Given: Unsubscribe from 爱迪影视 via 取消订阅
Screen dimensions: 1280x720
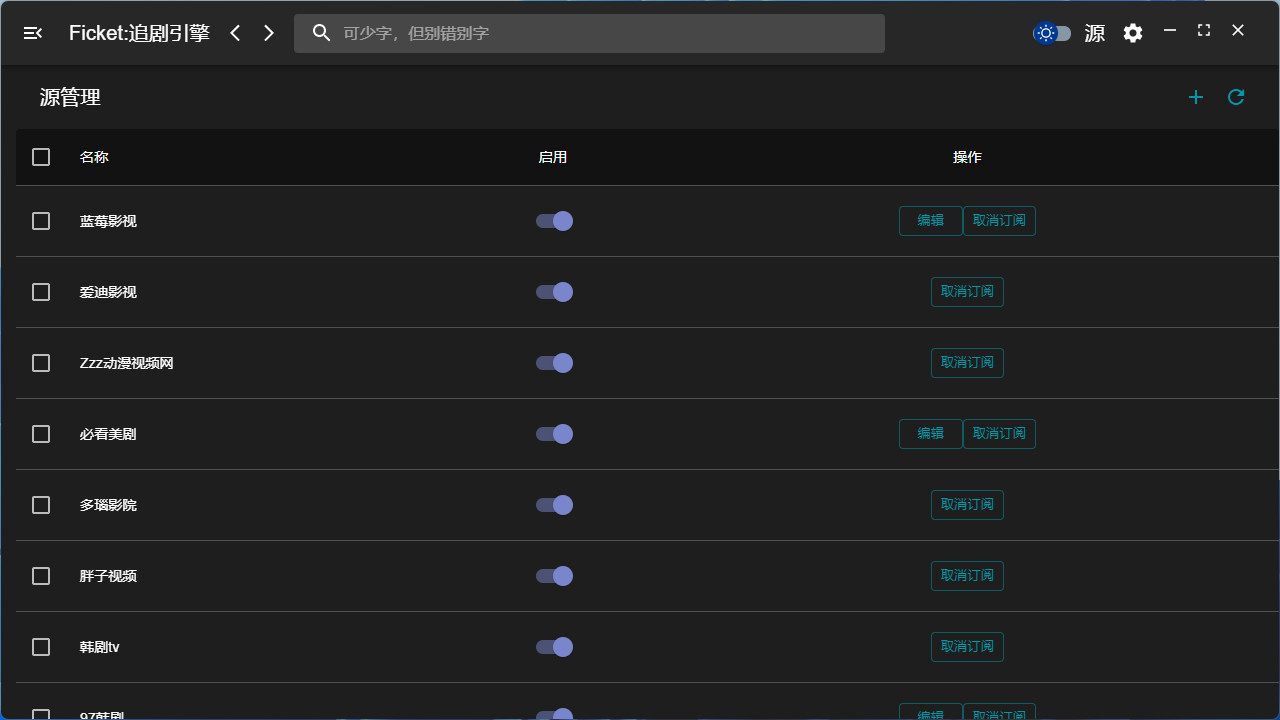Looking at the screenshot, I should 967,292.
